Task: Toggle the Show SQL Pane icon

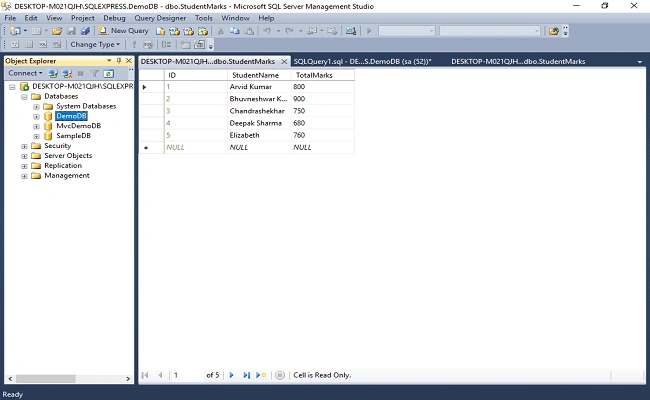Action: (x=43, y=44)
